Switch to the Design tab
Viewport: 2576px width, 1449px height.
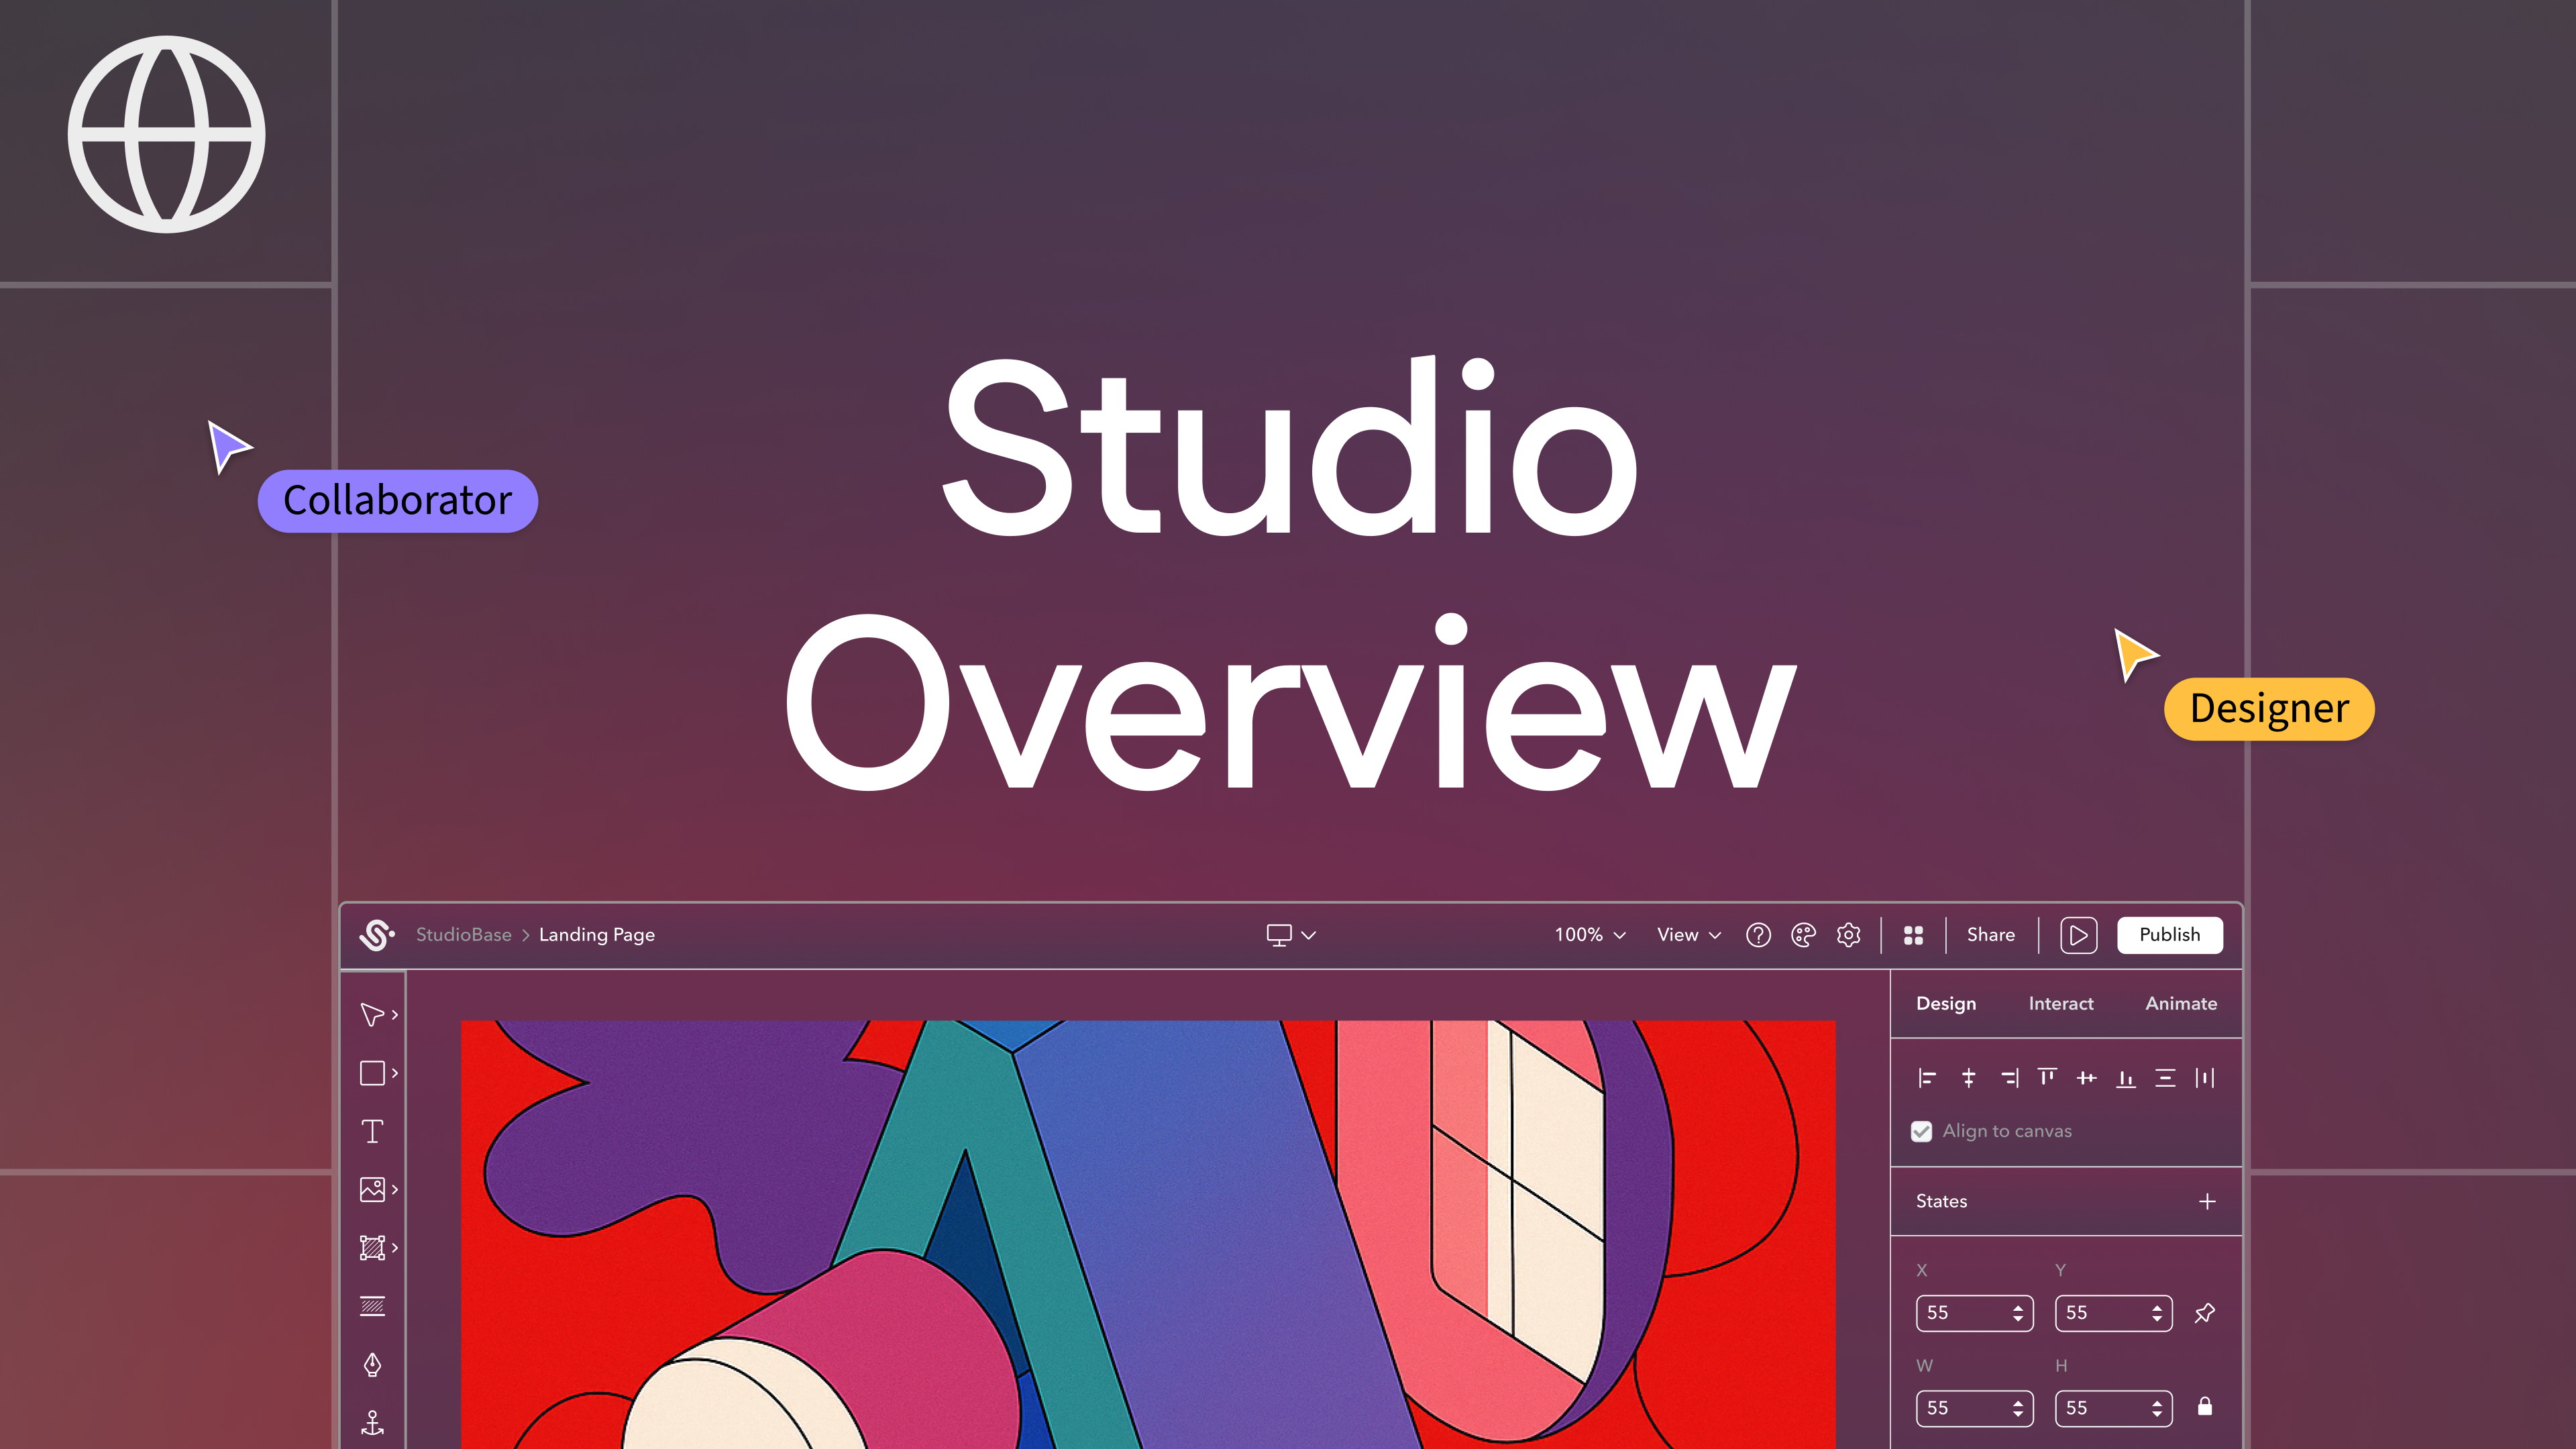click(x=1945, y=1003)
